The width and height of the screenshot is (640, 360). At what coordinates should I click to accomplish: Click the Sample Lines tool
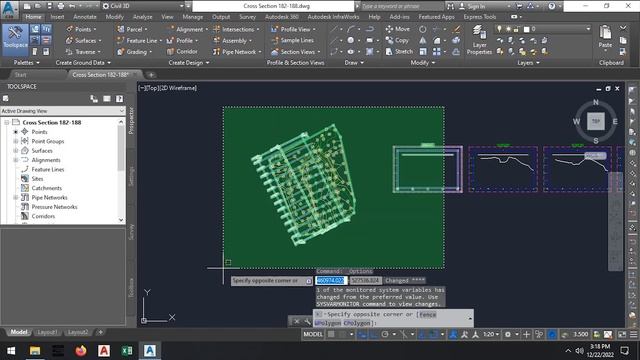coord(292,40)
